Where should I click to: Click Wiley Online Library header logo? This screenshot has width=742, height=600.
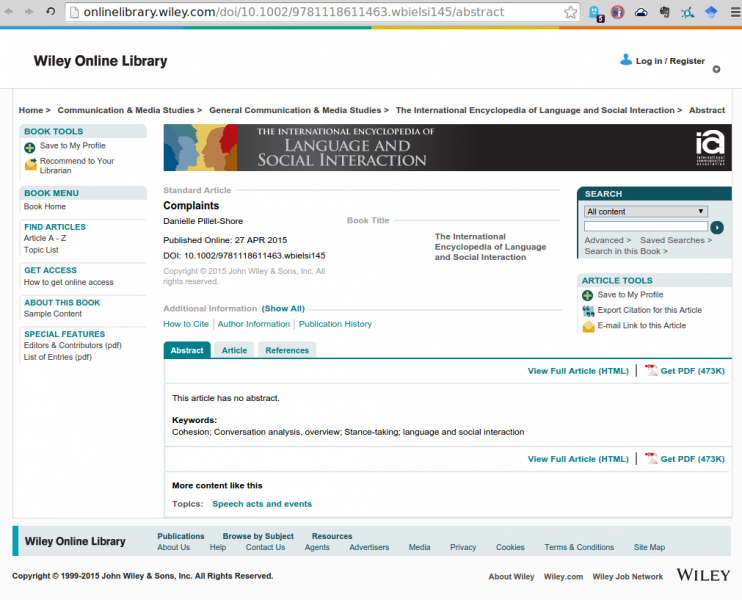100,61
